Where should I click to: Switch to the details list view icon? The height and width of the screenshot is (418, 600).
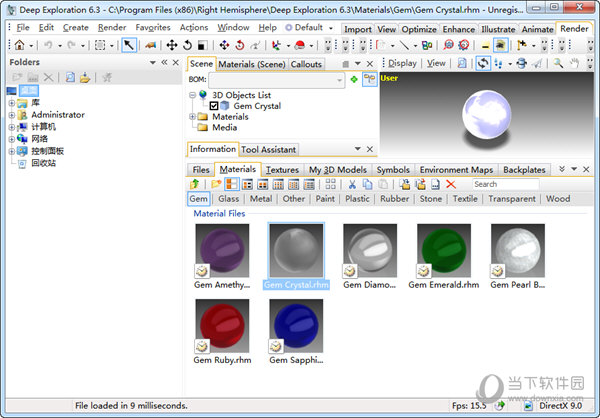click(x=309, y=185)
